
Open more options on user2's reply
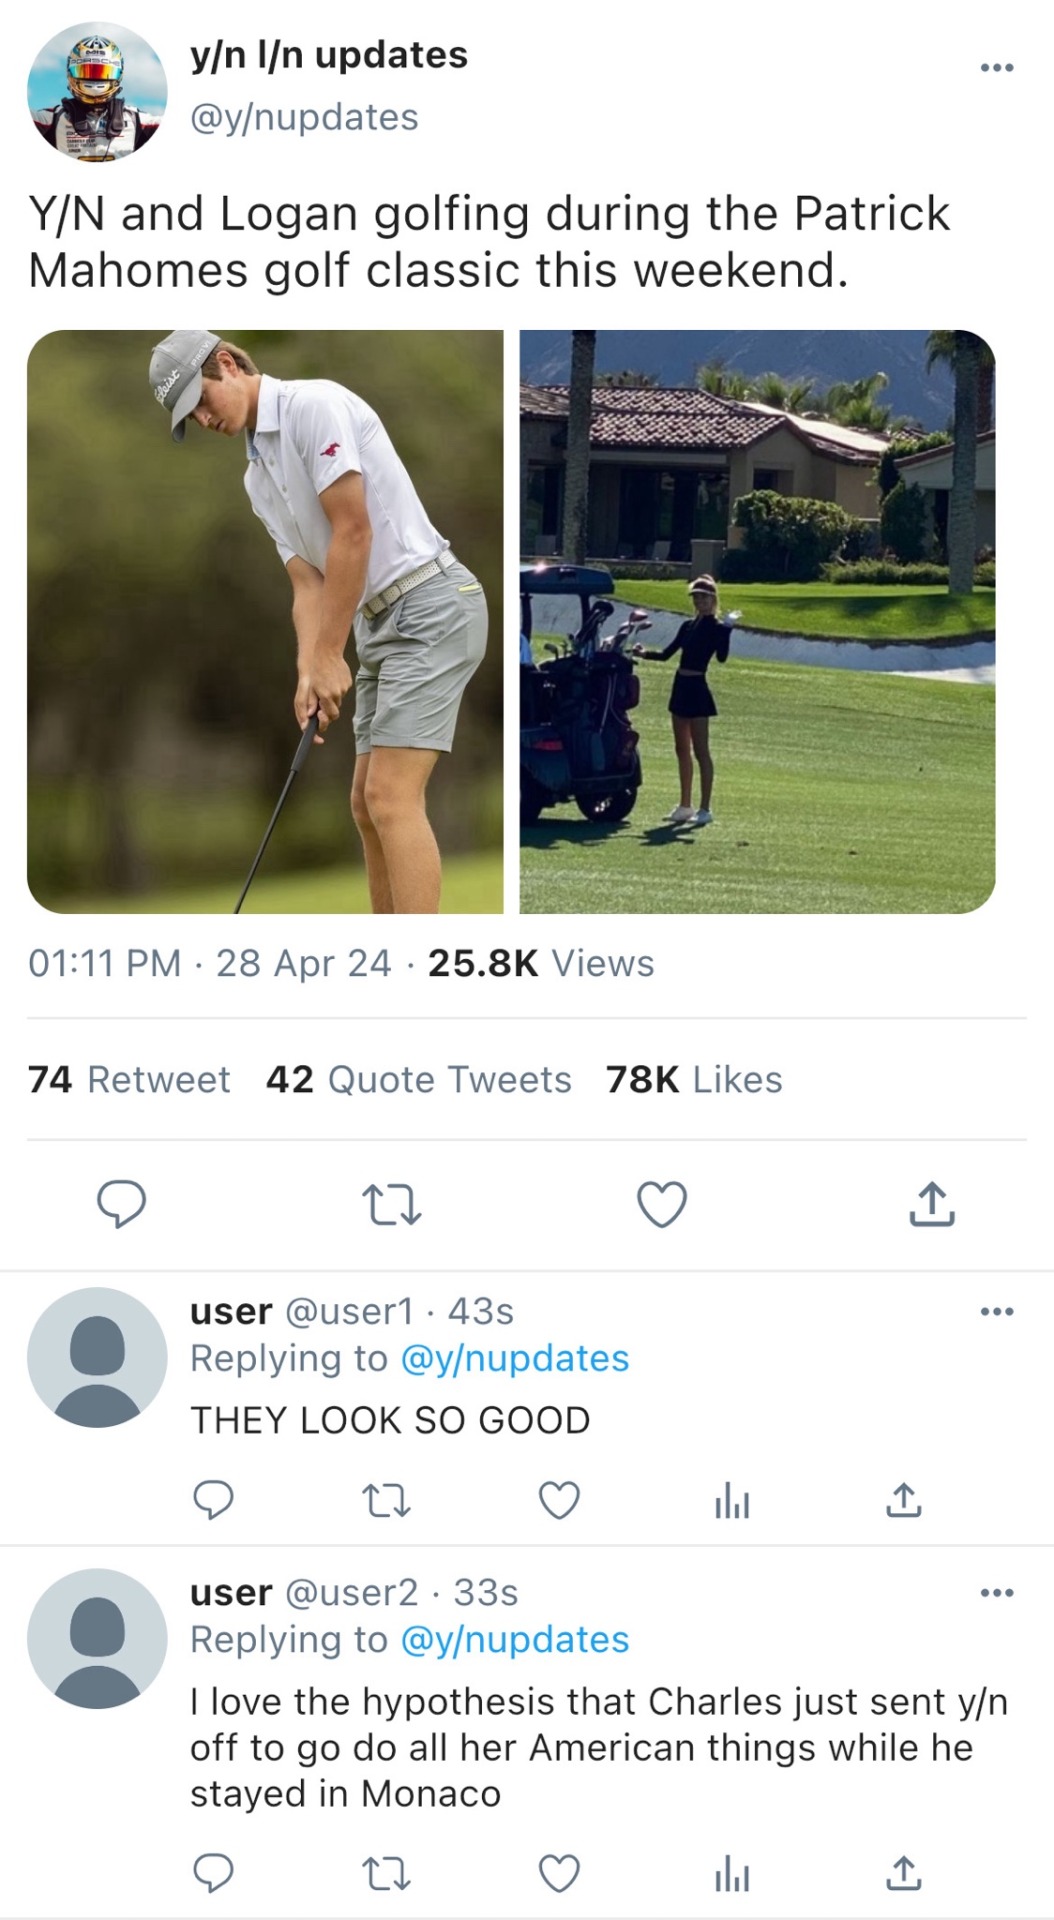997,1592
